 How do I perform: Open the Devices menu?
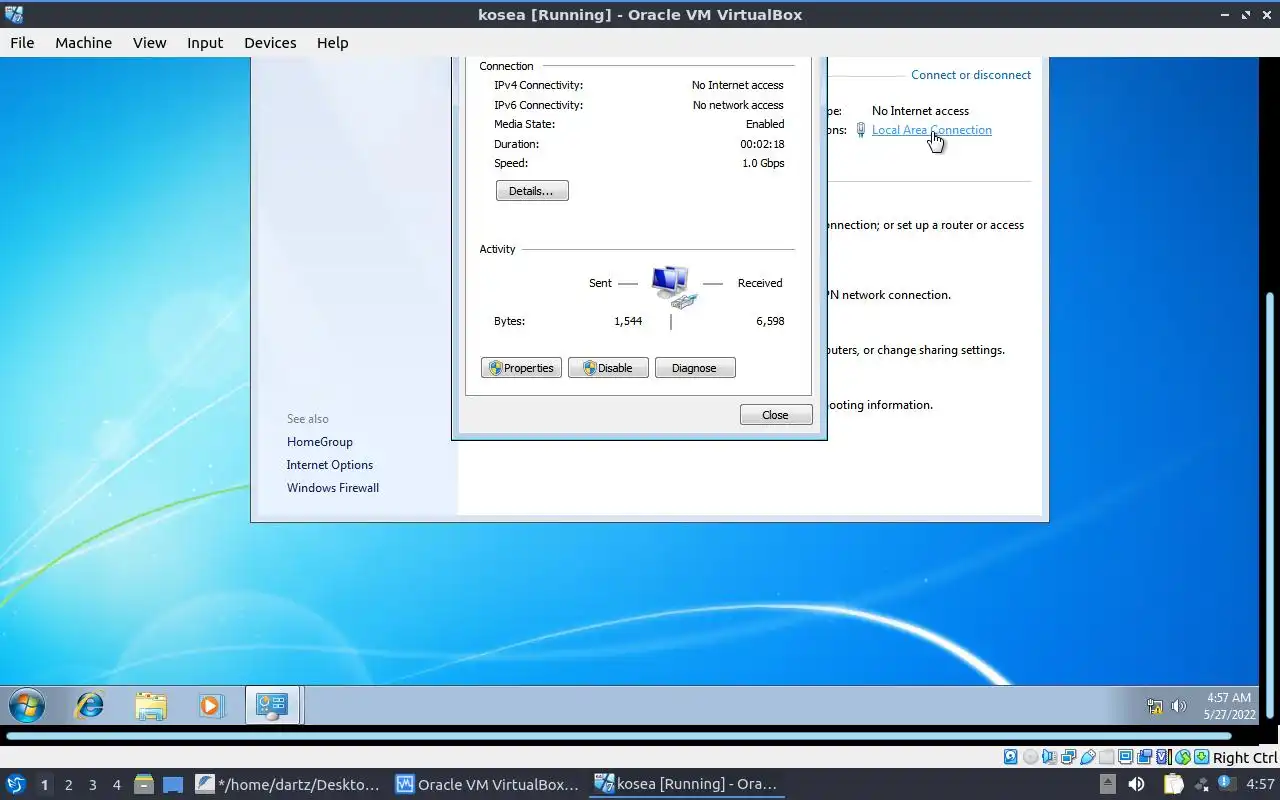(270, 42)
